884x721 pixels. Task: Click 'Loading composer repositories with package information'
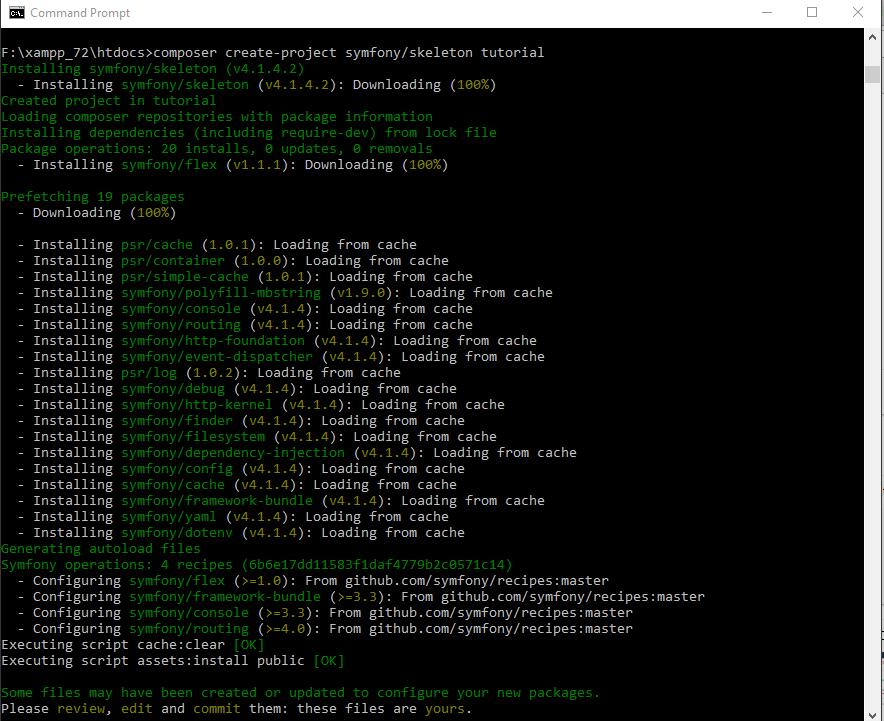click(216, 117)
